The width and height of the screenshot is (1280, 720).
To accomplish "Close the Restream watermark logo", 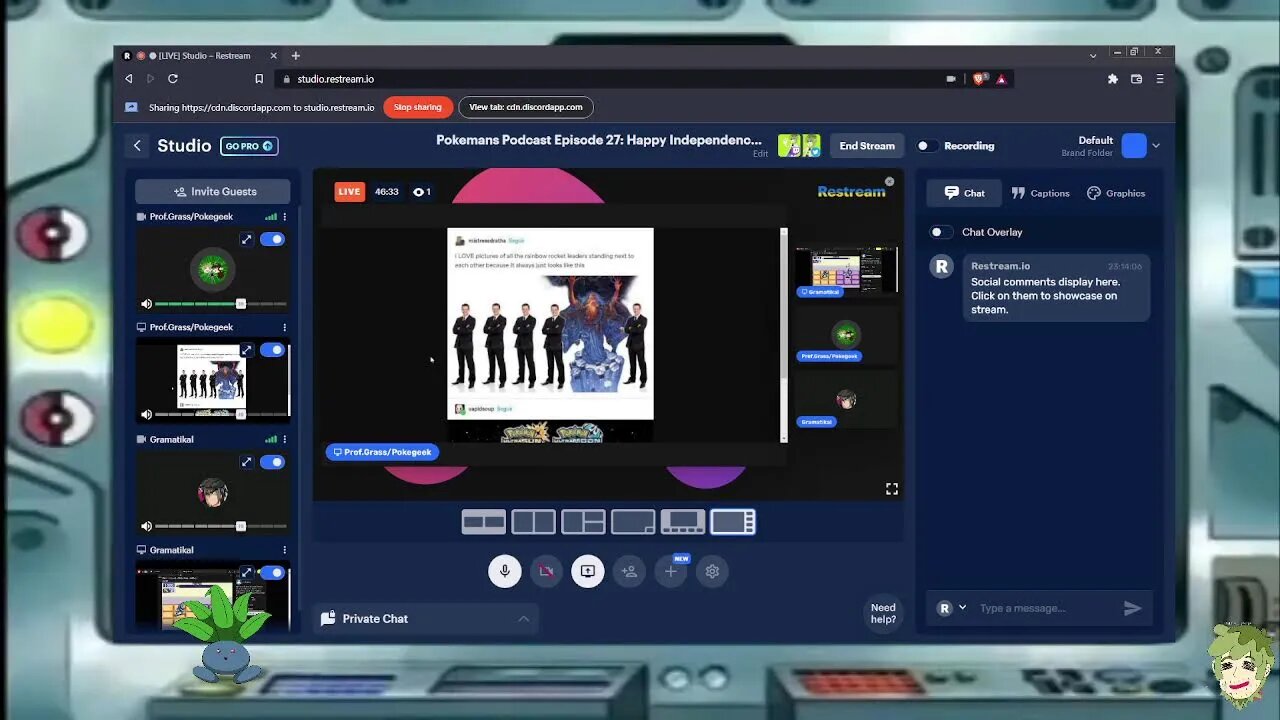I will point(889,182).
